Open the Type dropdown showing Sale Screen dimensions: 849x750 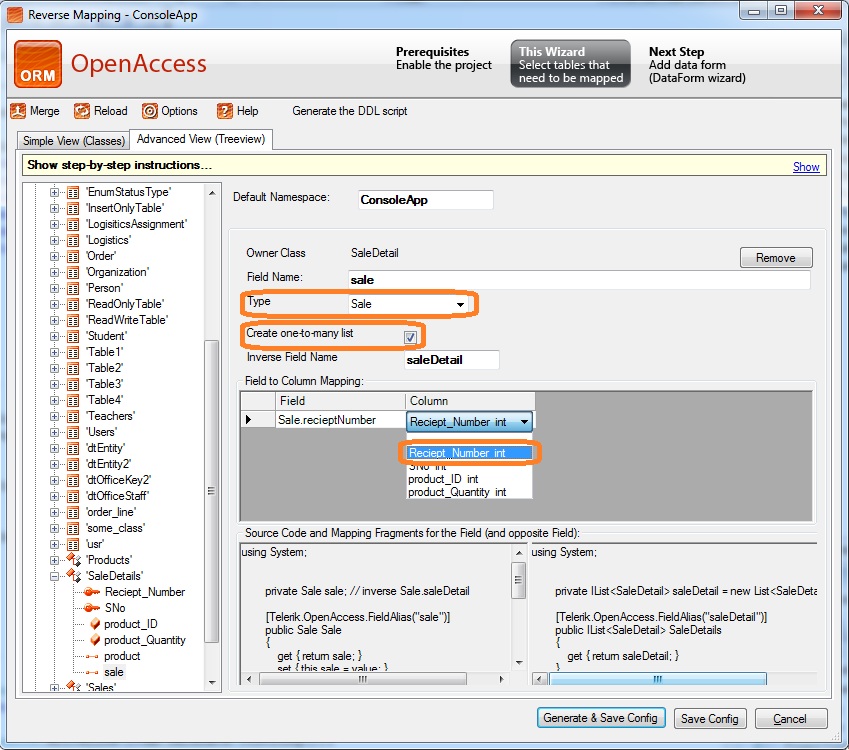[460, 304]
